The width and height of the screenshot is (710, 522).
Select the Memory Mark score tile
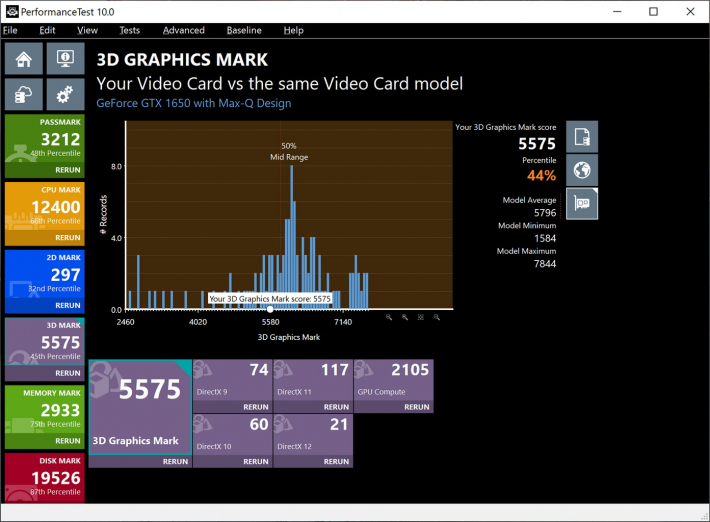point(44,411)
